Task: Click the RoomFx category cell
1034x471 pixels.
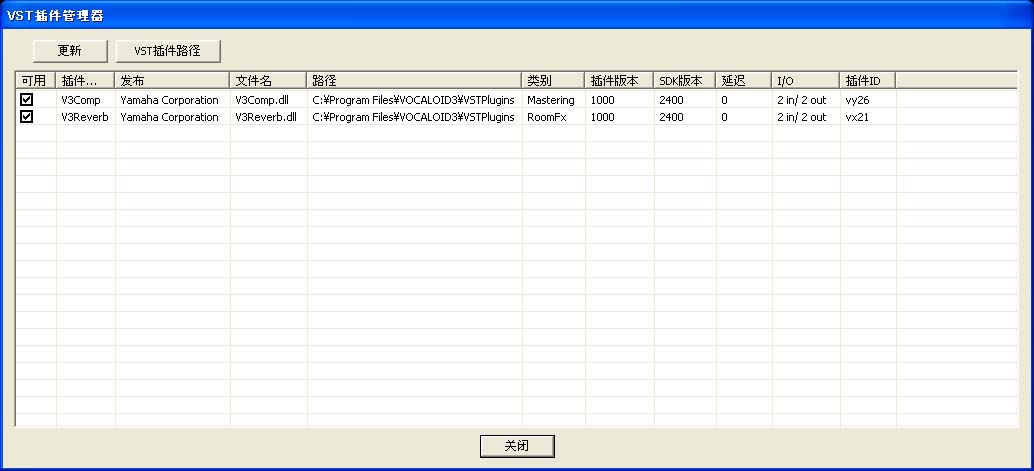Action: pyautogui.click(x=547, y=117)
